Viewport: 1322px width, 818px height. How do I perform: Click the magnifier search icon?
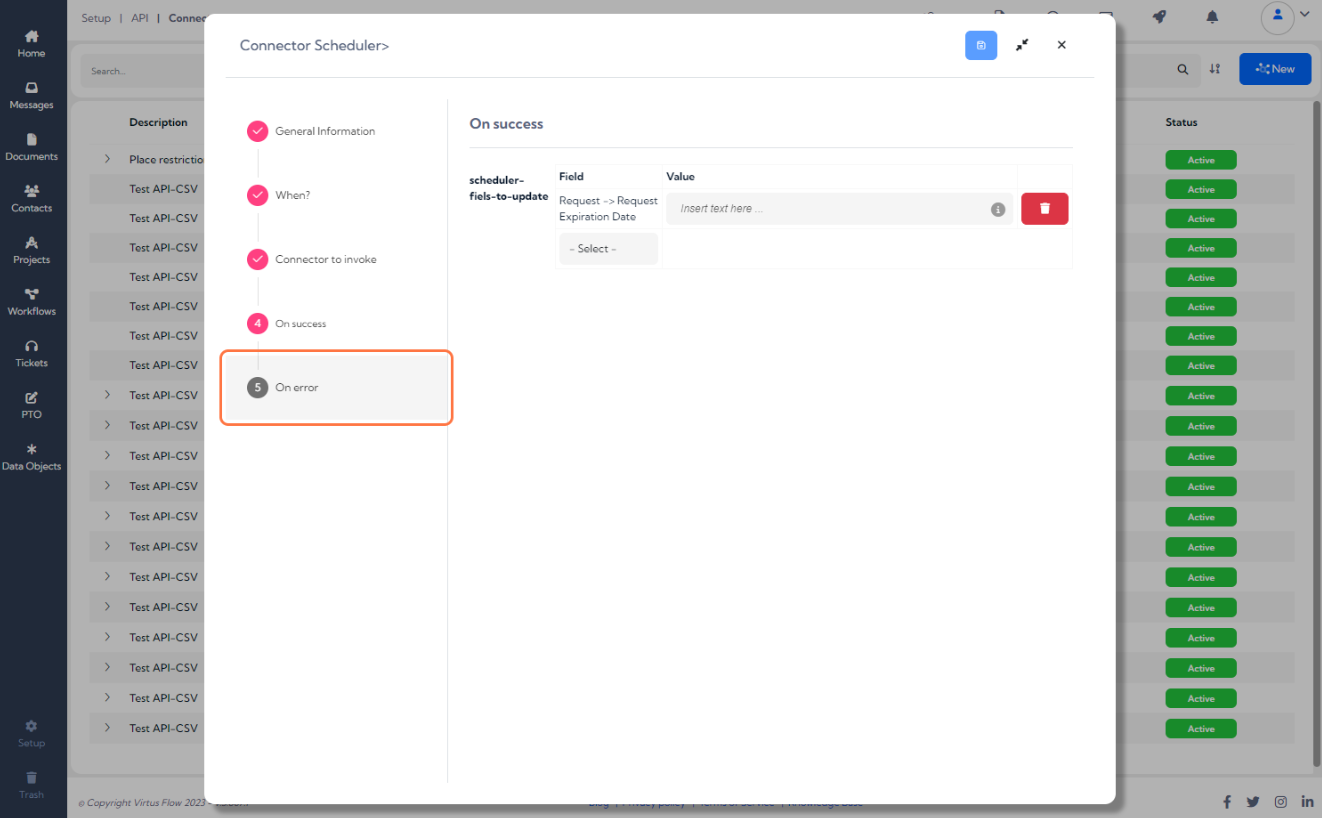pos(1183,69)
